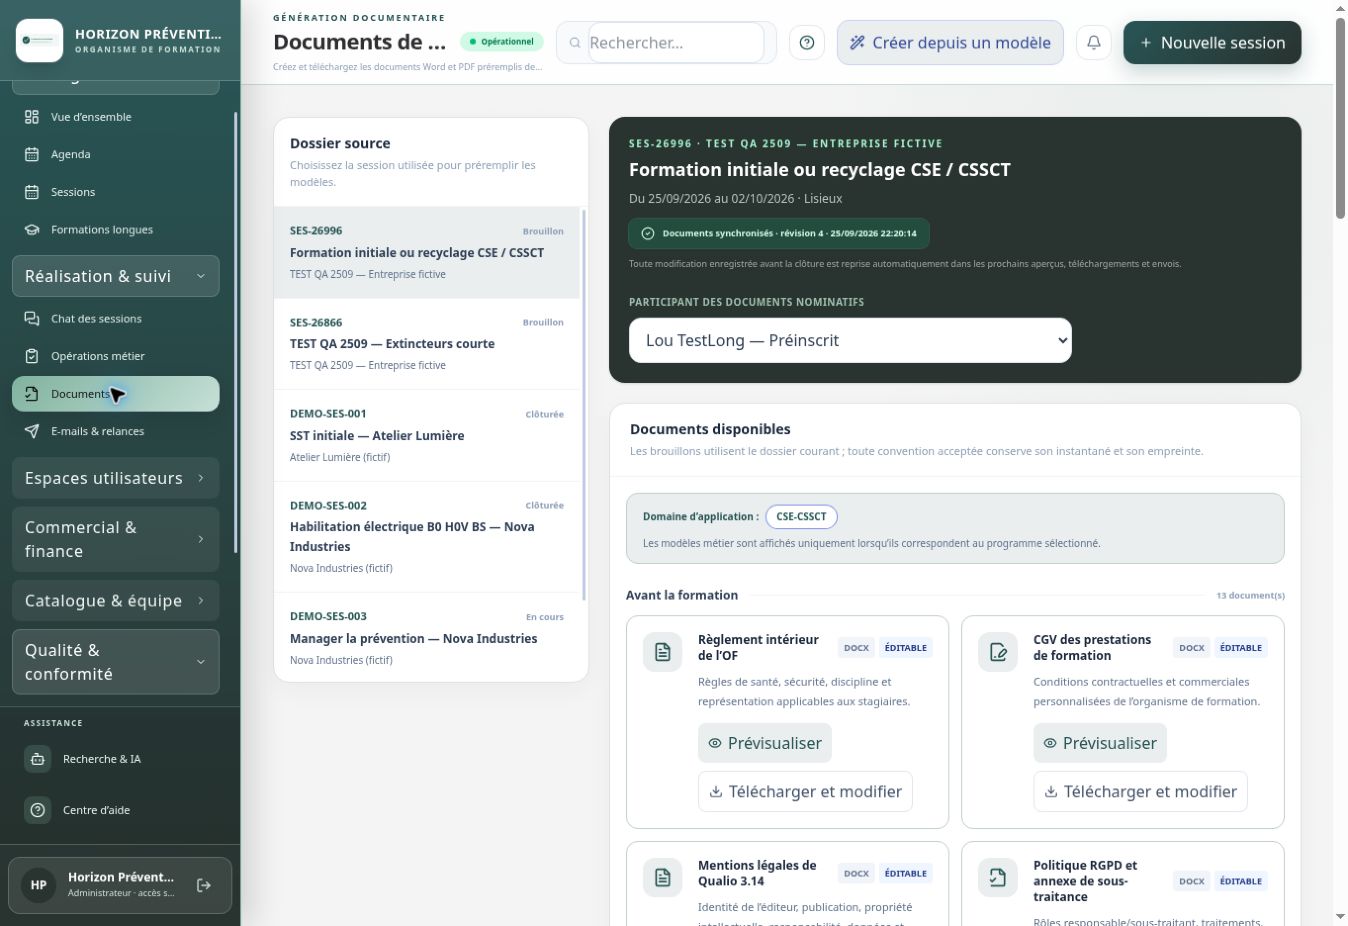
Task: Open Vue d'ensemble dashboard icon
Action: click(x=32, y=117)
